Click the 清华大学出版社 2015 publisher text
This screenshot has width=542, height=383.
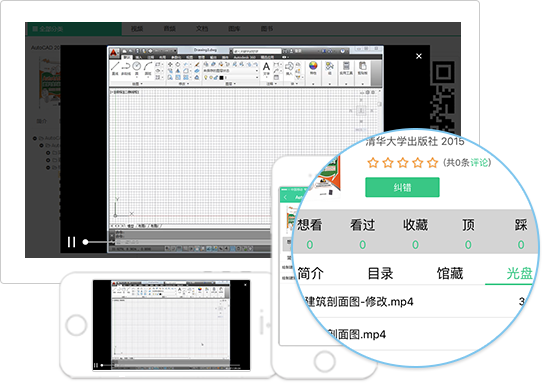[415, 141]
